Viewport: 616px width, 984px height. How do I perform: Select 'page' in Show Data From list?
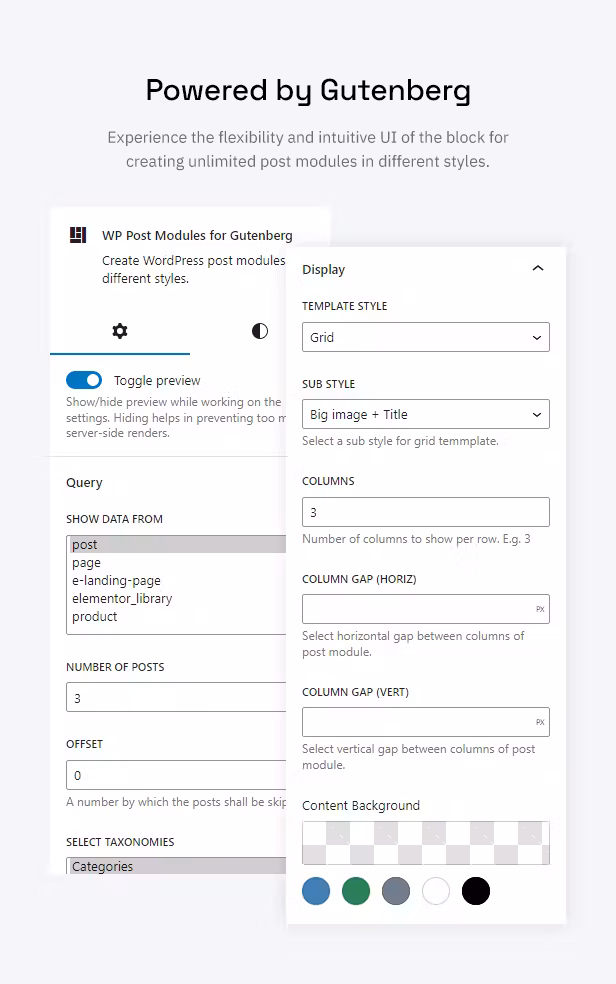[x=177, y=562]
